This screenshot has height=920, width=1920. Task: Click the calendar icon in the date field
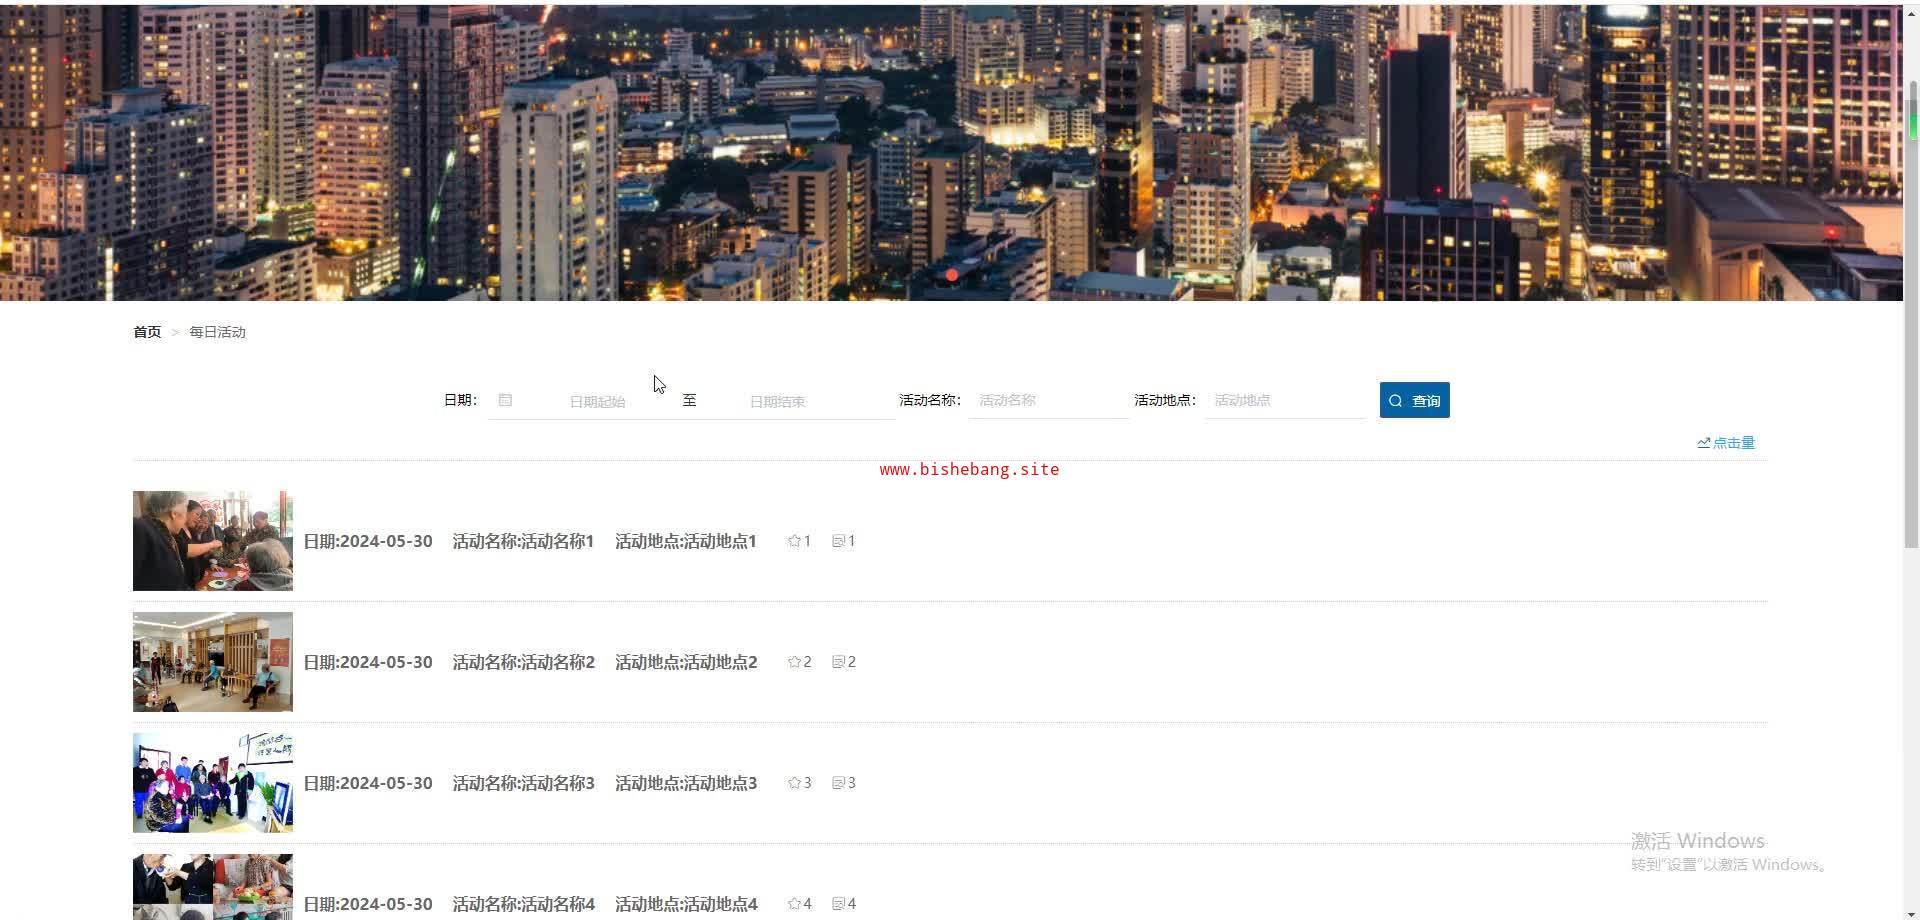click(505, 400)
